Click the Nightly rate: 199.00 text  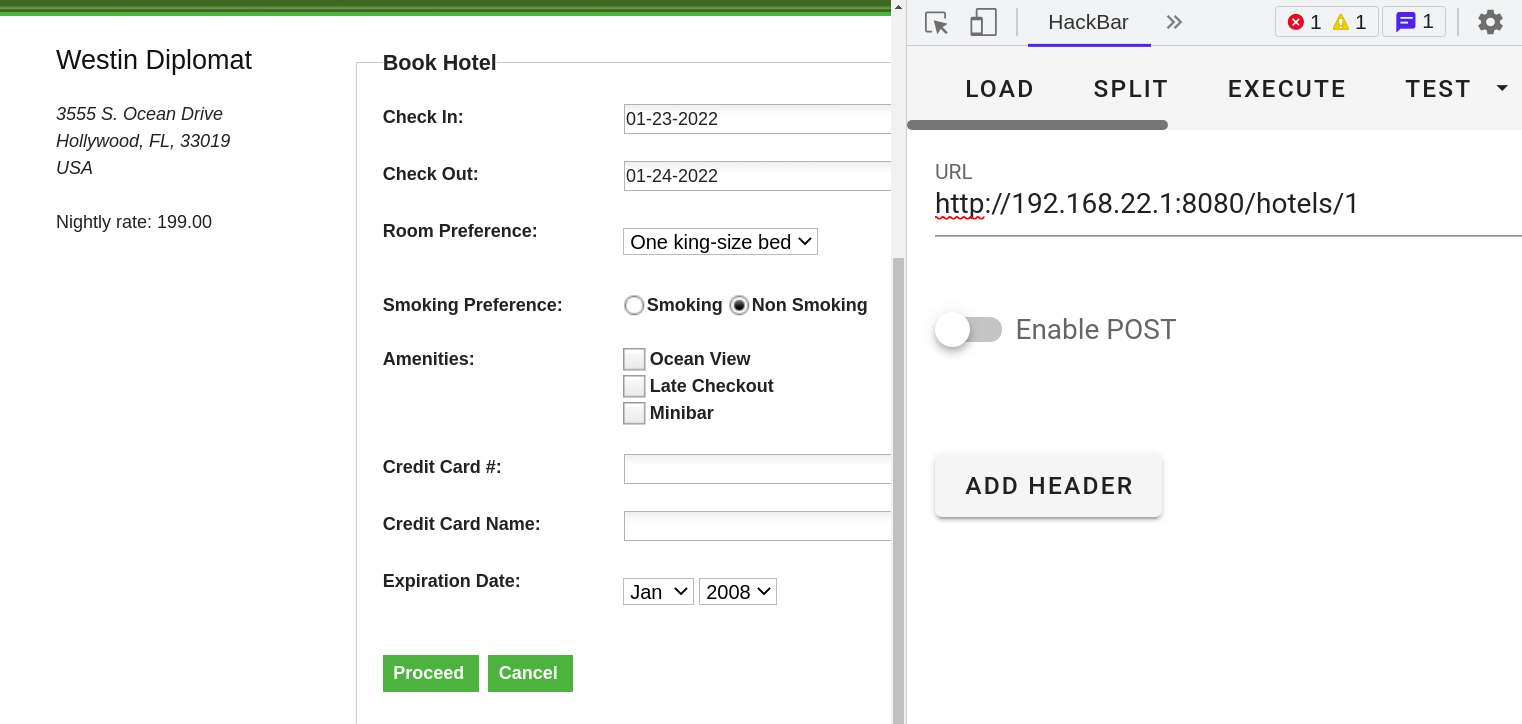point(134,222)
